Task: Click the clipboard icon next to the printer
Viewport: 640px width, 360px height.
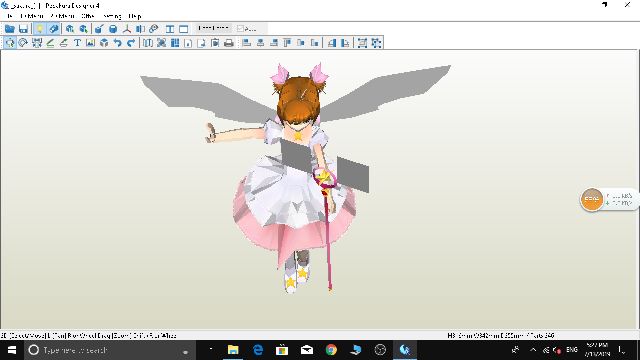Action: [x=215, y=42]
